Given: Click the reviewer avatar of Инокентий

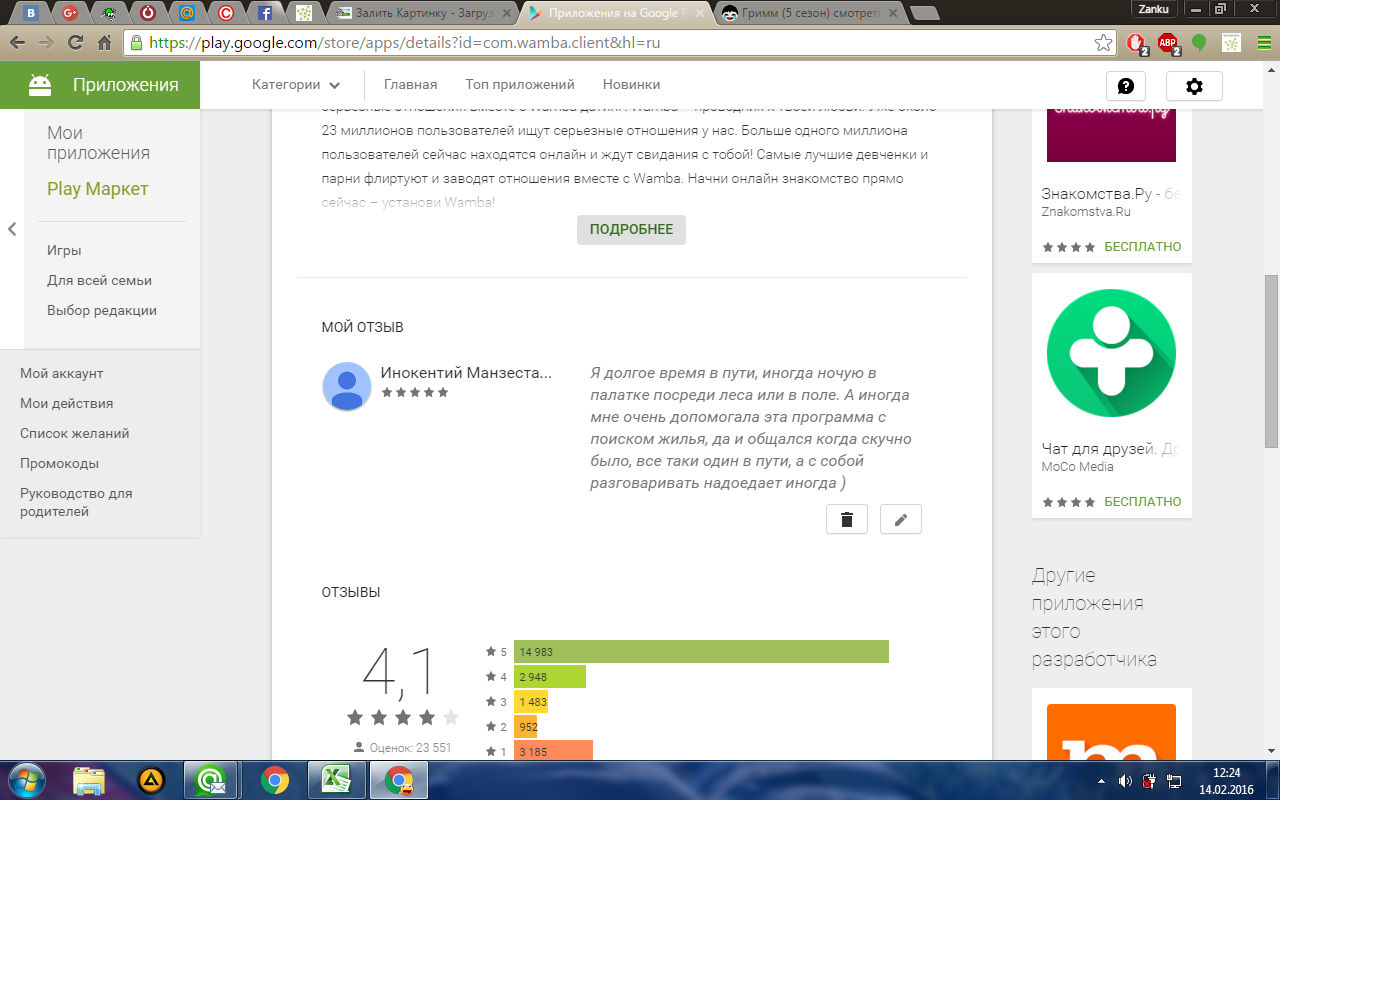Looking at the screenshot, I should pyautogui.click(x=347, y=386).
